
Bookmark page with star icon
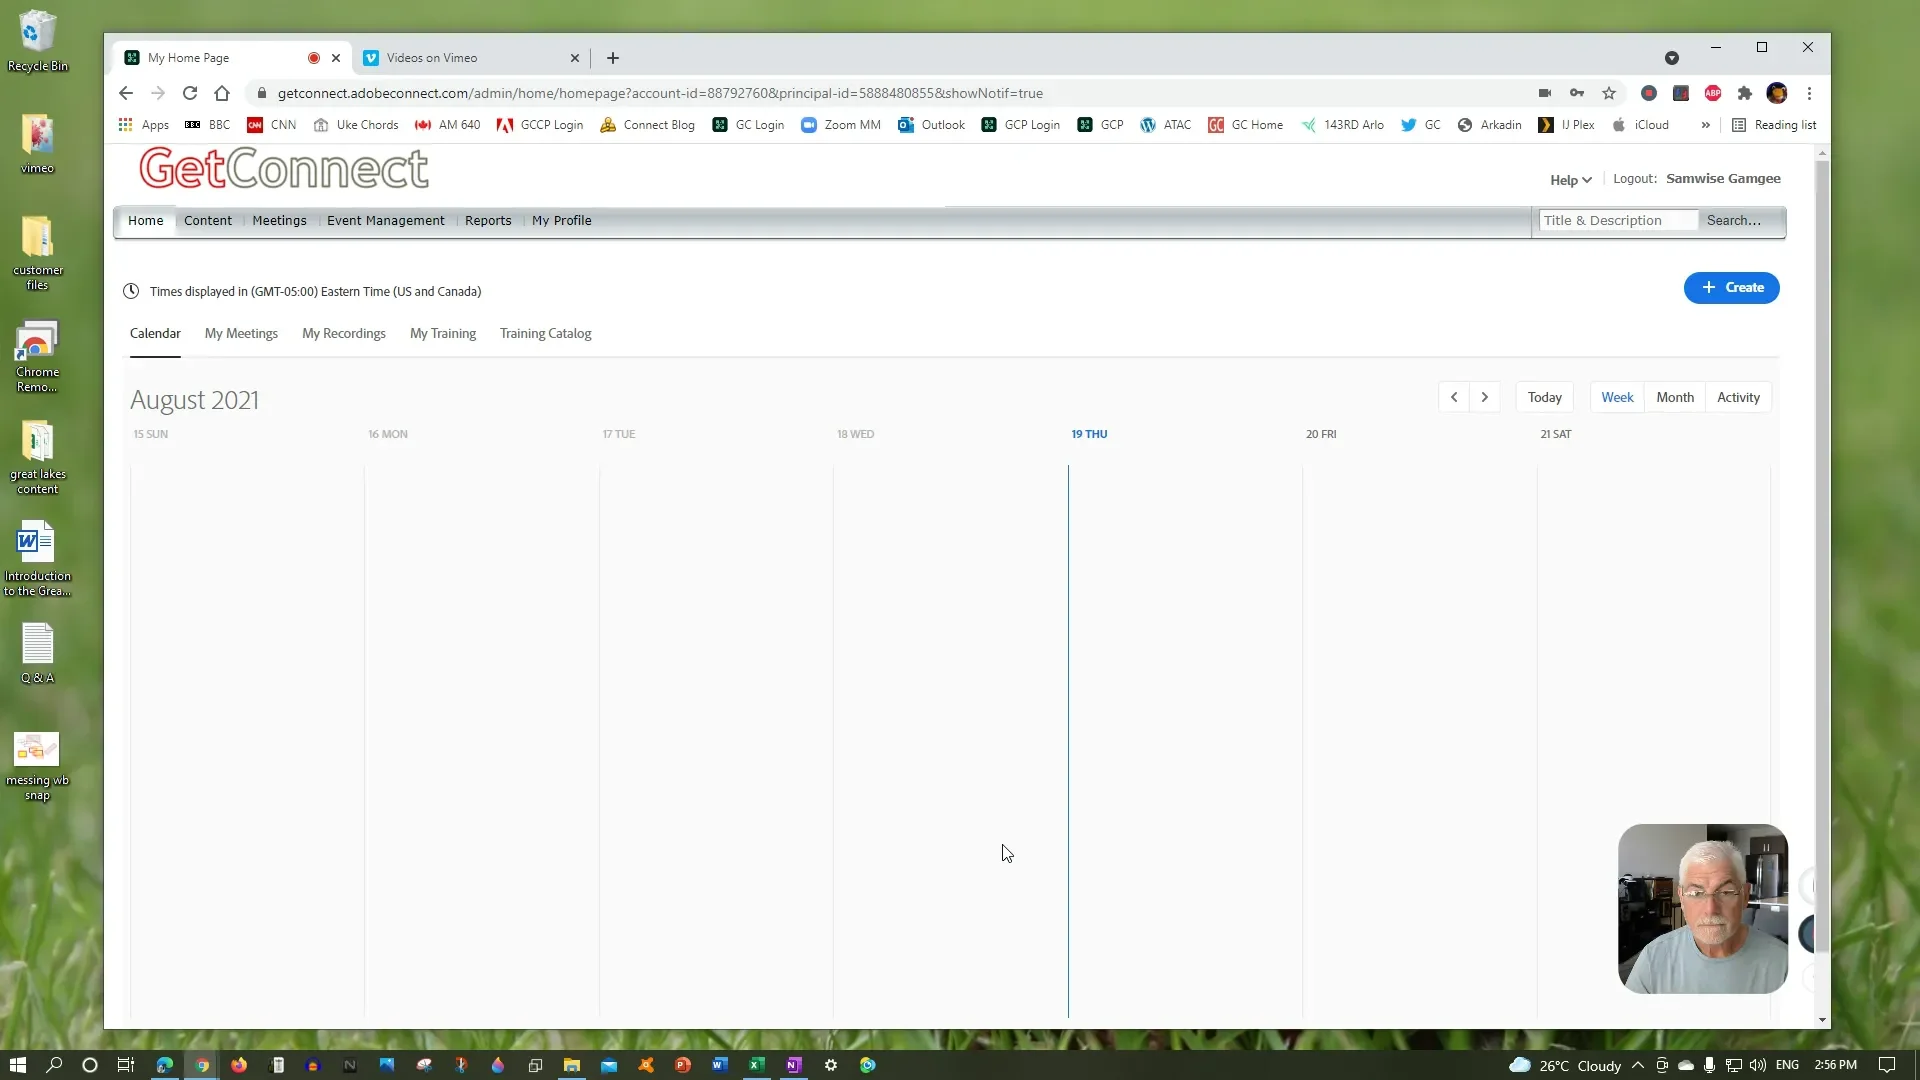point(1609,93)
